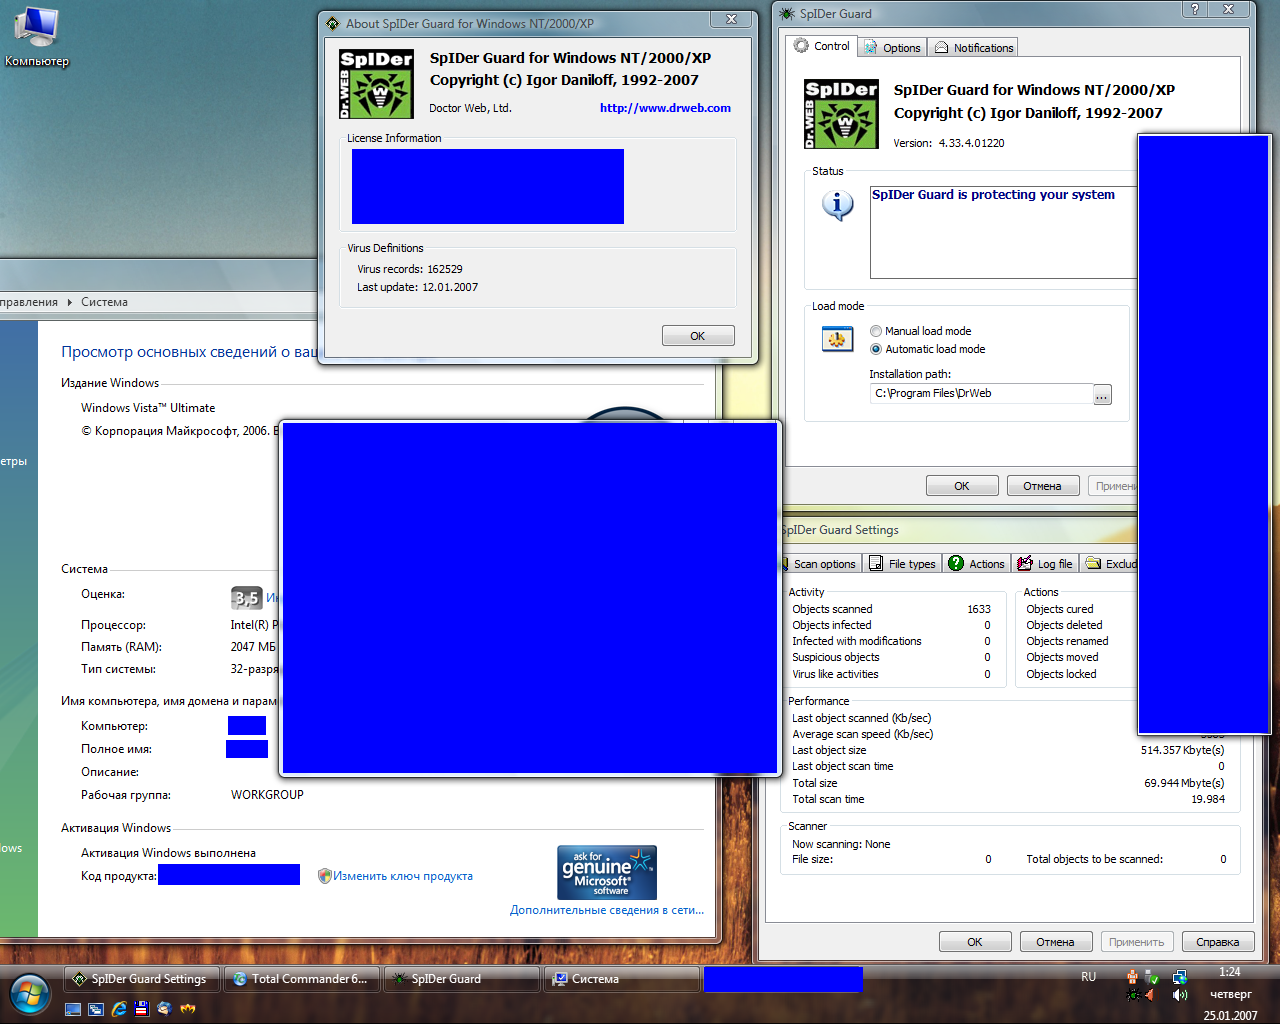The image size is (1280, 1024).
Task: Click the shield icon beside Изменить ключ продукта
Action: [x=324, y=876]
